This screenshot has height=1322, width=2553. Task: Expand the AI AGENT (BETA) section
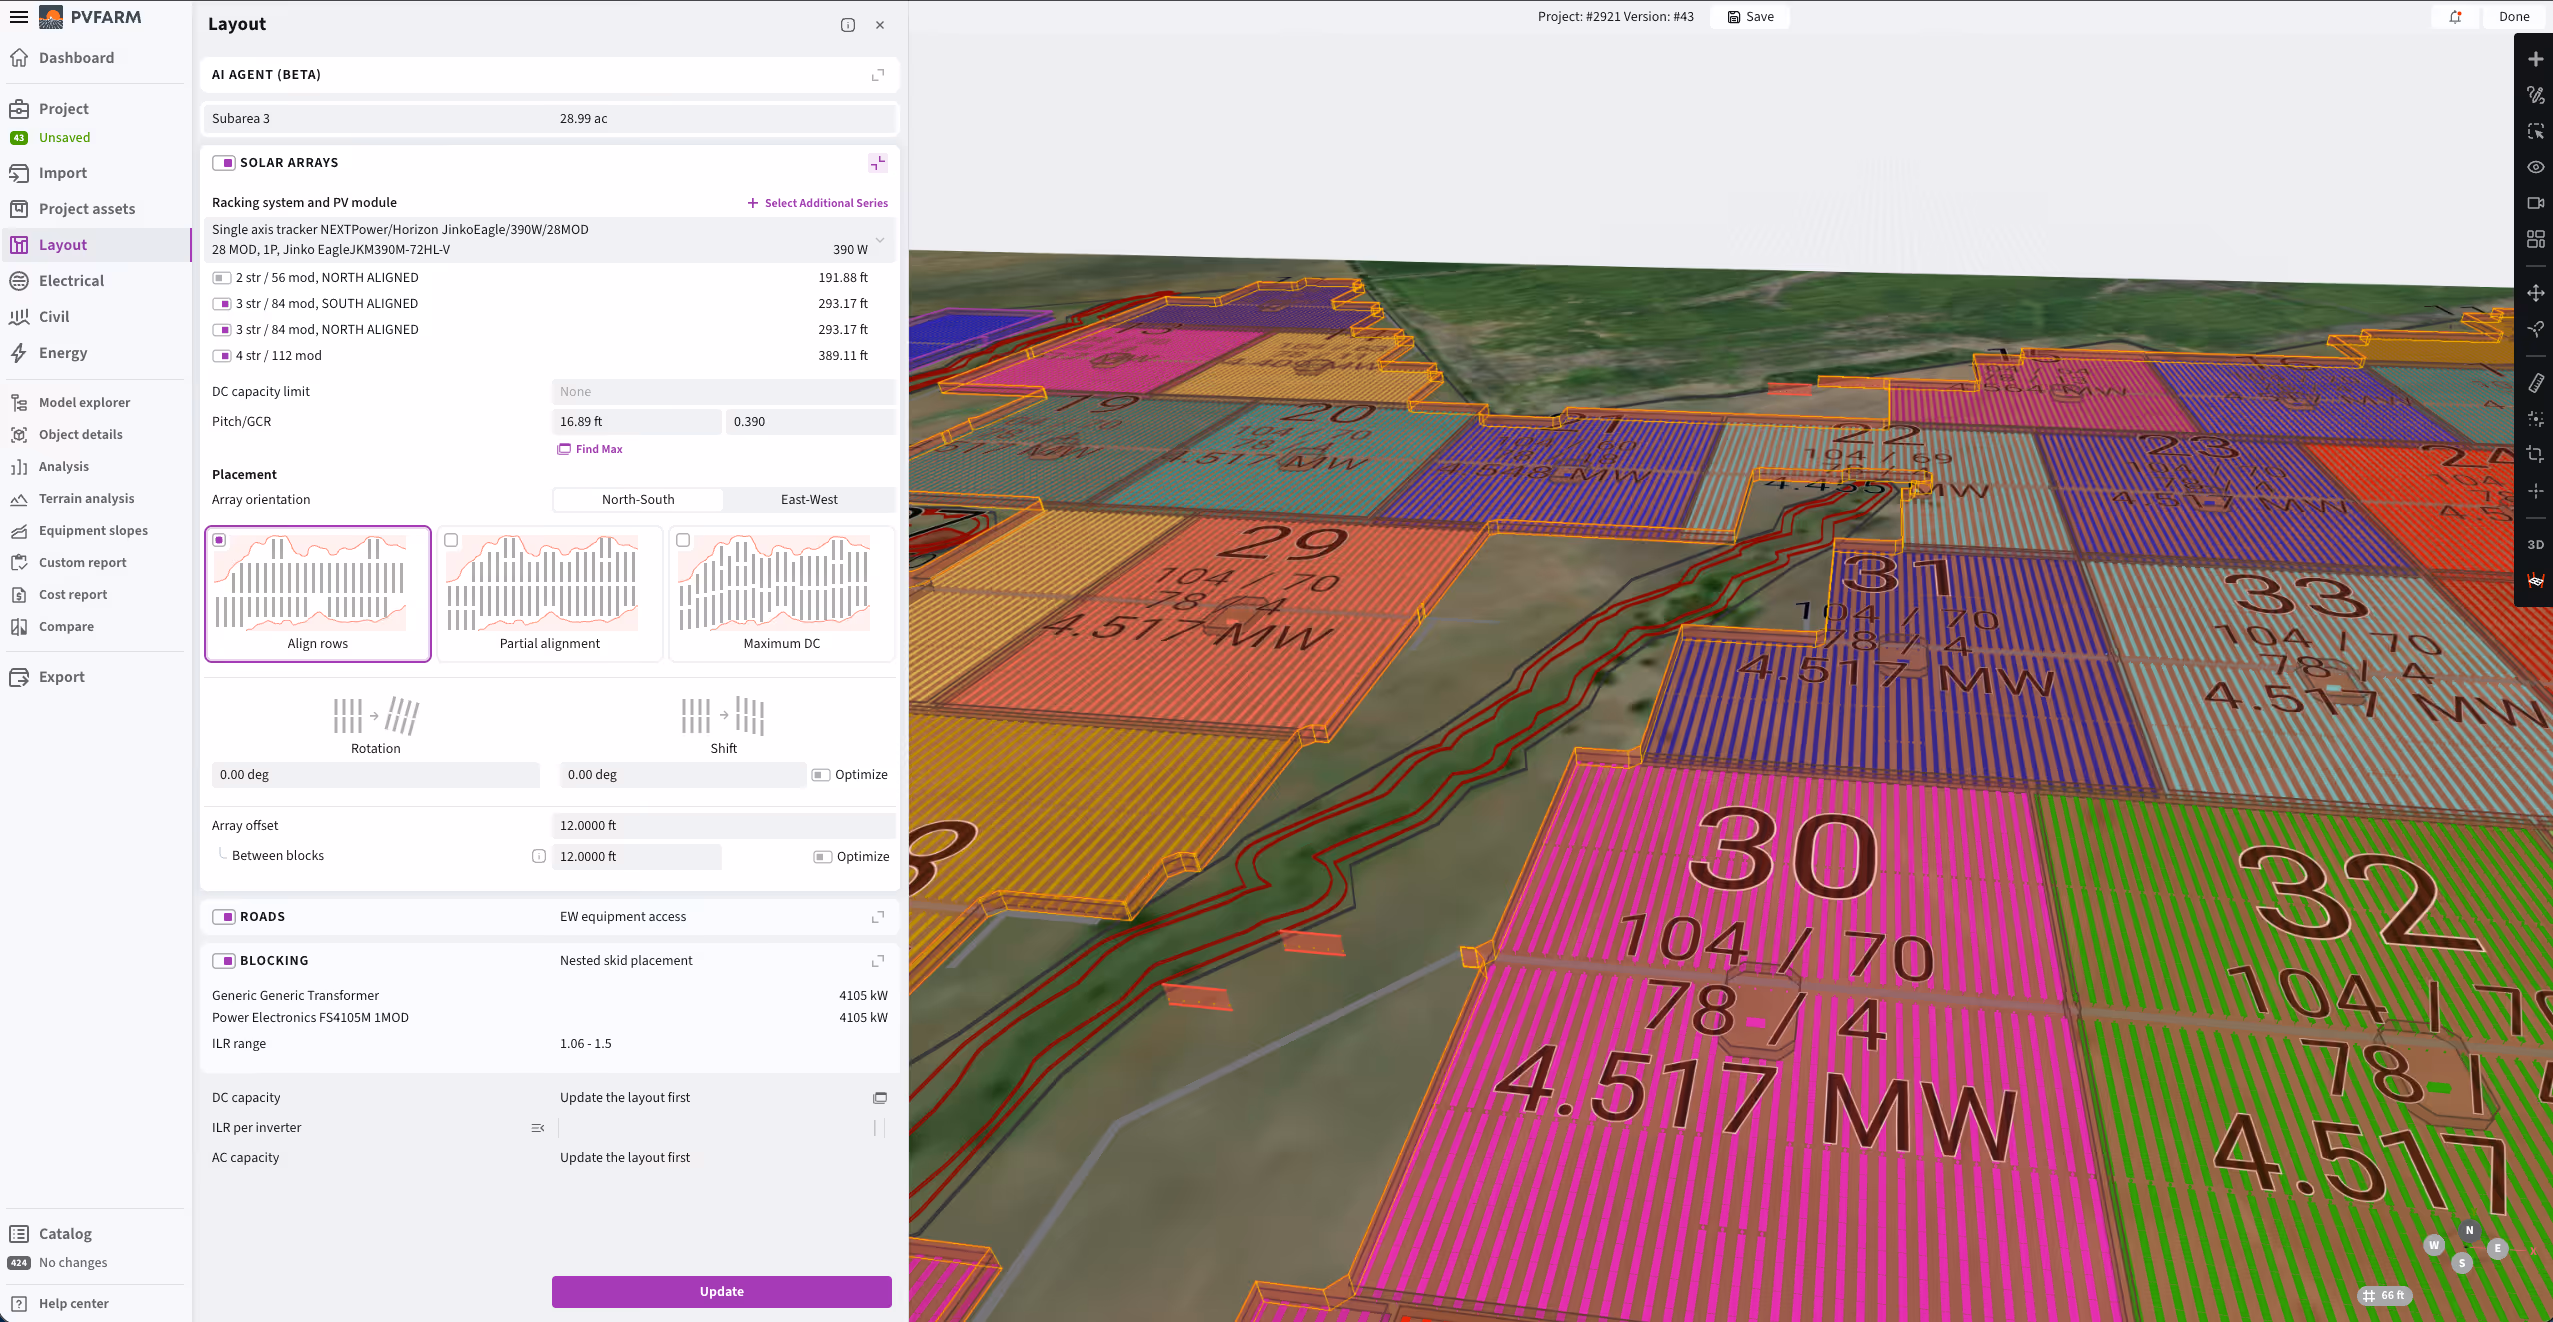(x=878, y=75)
